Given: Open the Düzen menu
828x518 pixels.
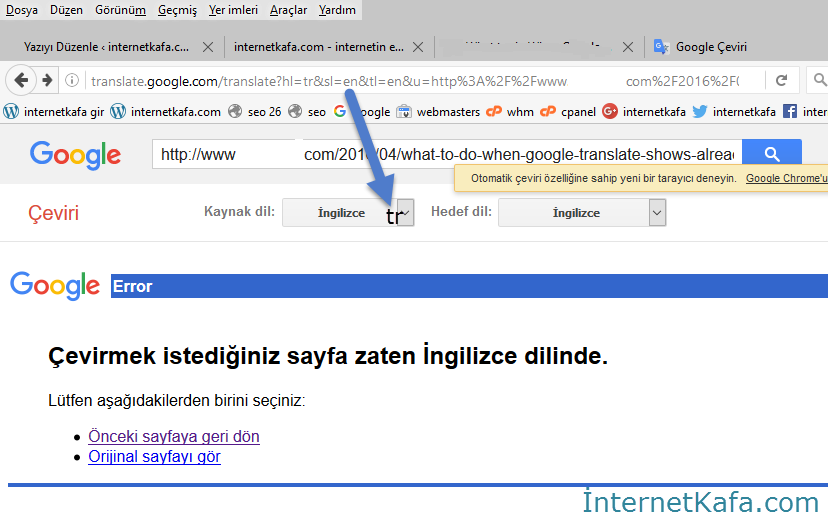Looking at the screenshot, I should point(67,10).
